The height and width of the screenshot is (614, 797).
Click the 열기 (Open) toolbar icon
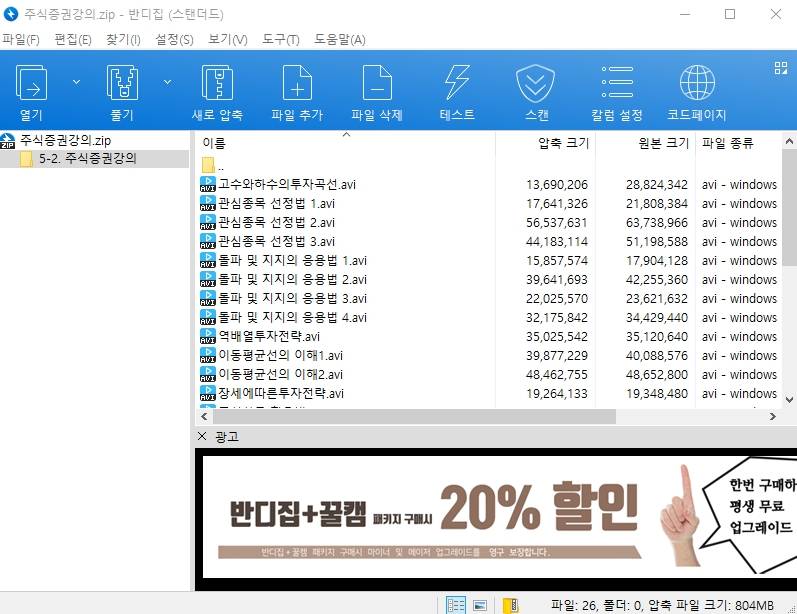click(31, 83)
